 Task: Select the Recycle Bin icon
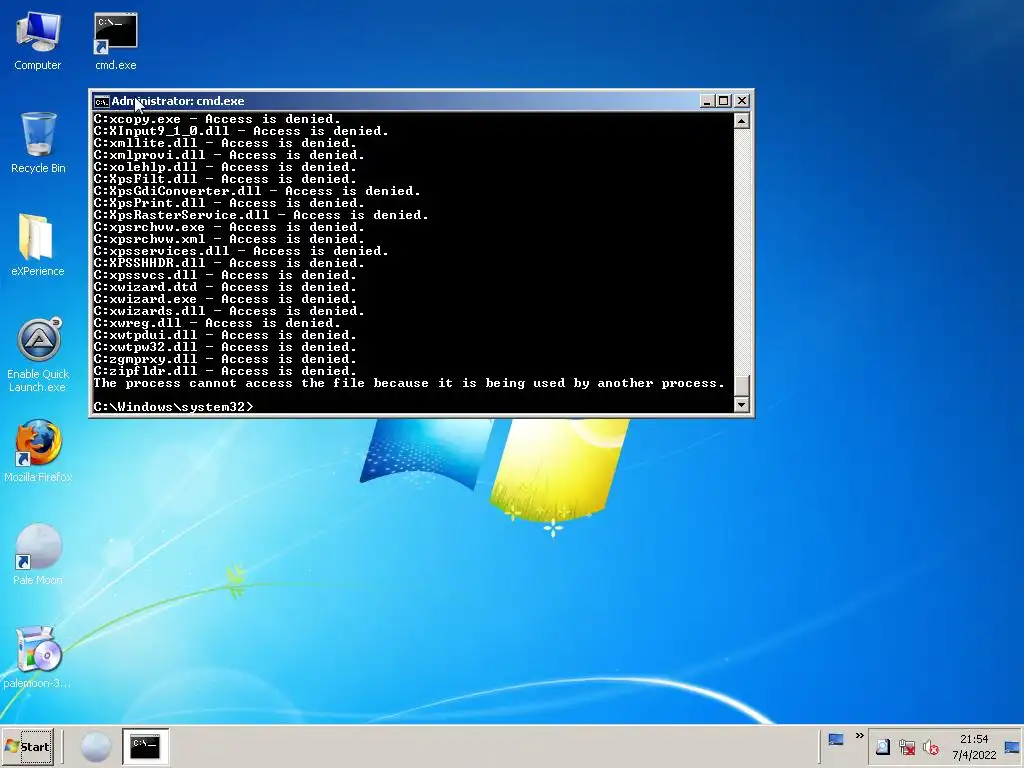point(38,142)
